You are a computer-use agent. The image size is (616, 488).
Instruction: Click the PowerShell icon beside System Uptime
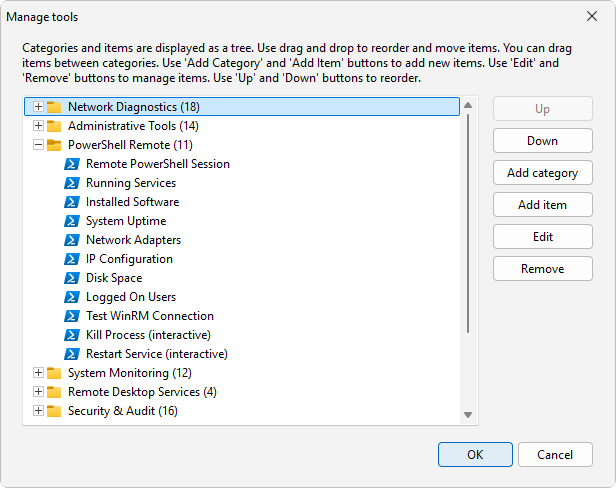pos(72,221)
